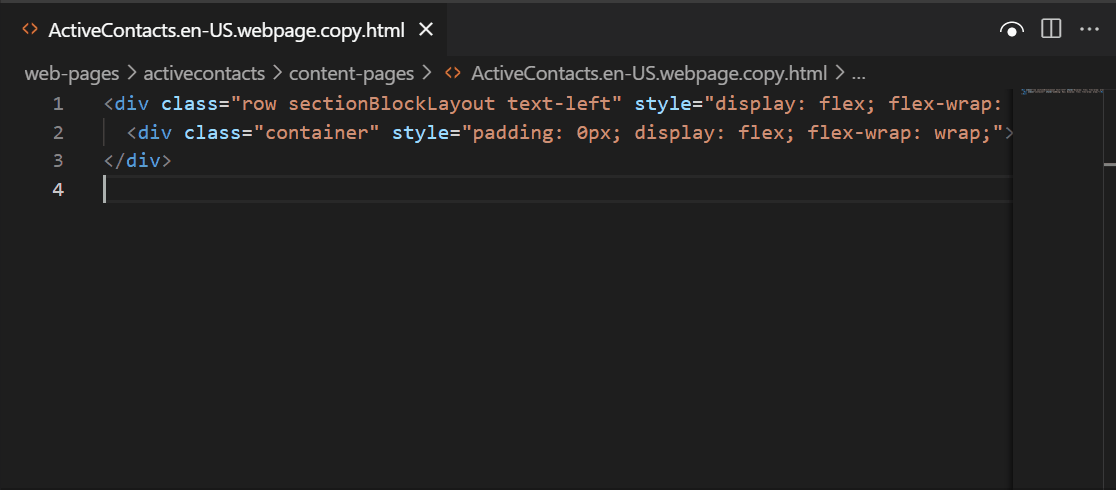Open the content-pages breadcrumb folder
The image size is (1116, 490).
point(351,73)
